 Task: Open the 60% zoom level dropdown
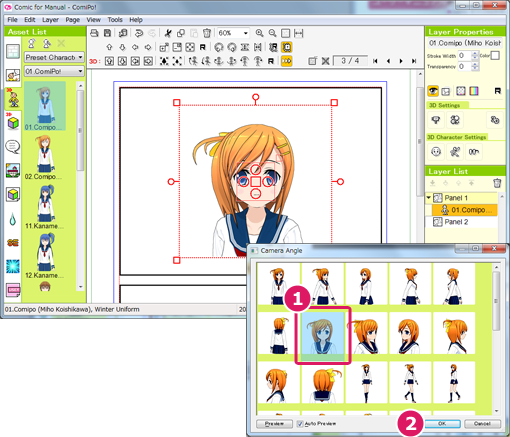(233, 33)
